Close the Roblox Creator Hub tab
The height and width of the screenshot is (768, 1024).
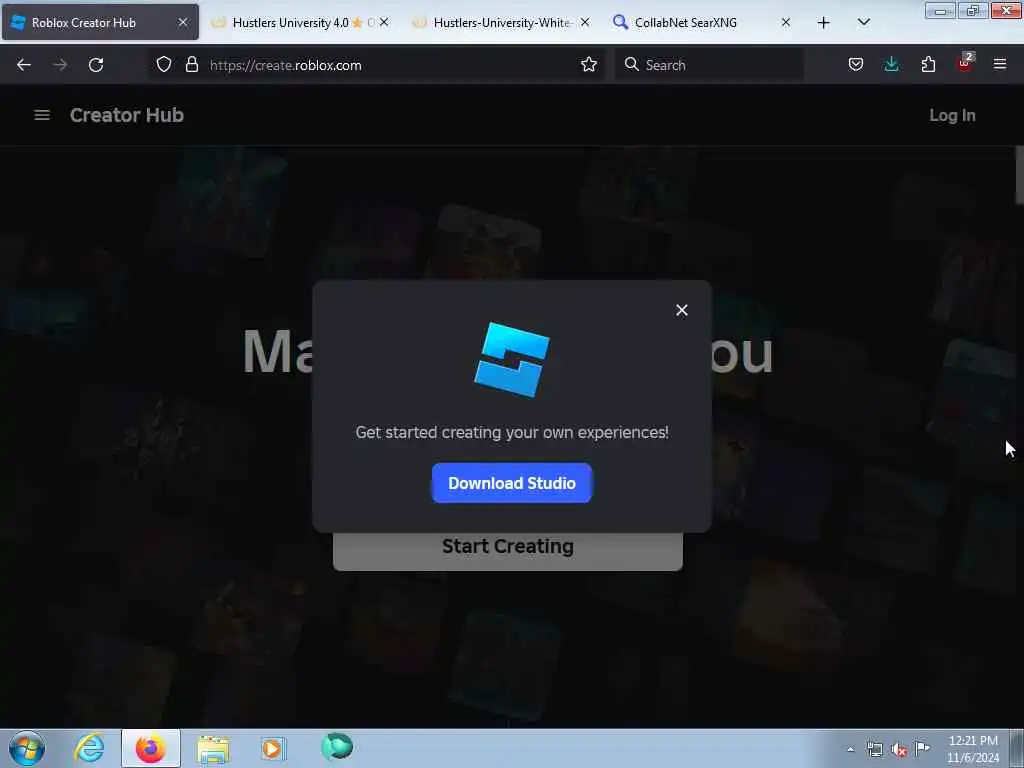point(183,22)
